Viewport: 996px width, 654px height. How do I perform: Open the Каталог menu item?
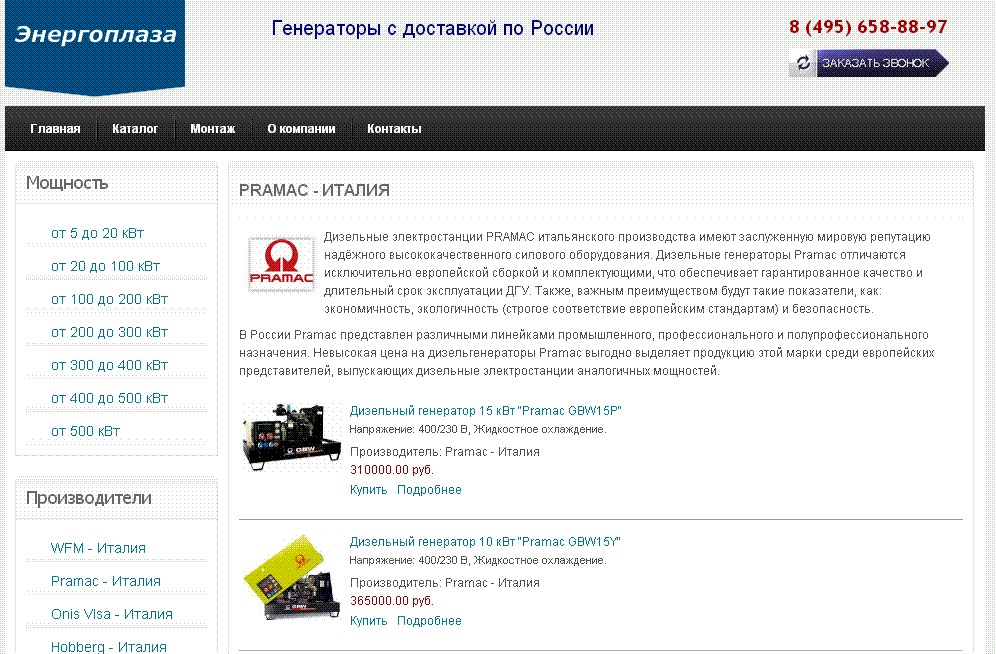coord(135,128)
